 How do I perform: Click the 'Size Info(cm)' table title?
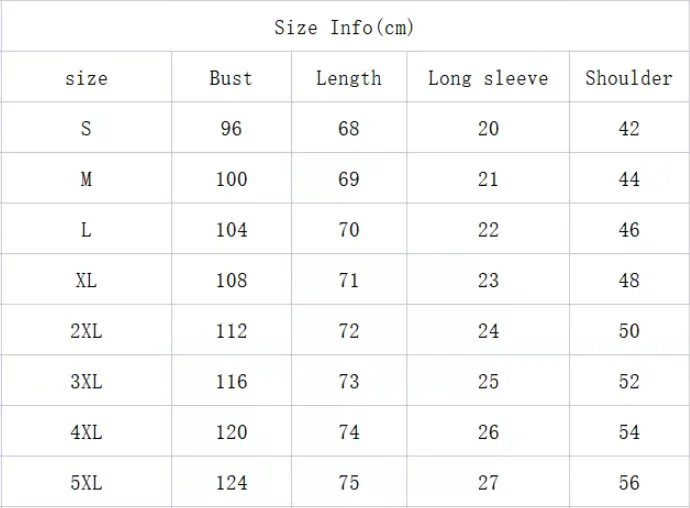(x=344, y=27)
